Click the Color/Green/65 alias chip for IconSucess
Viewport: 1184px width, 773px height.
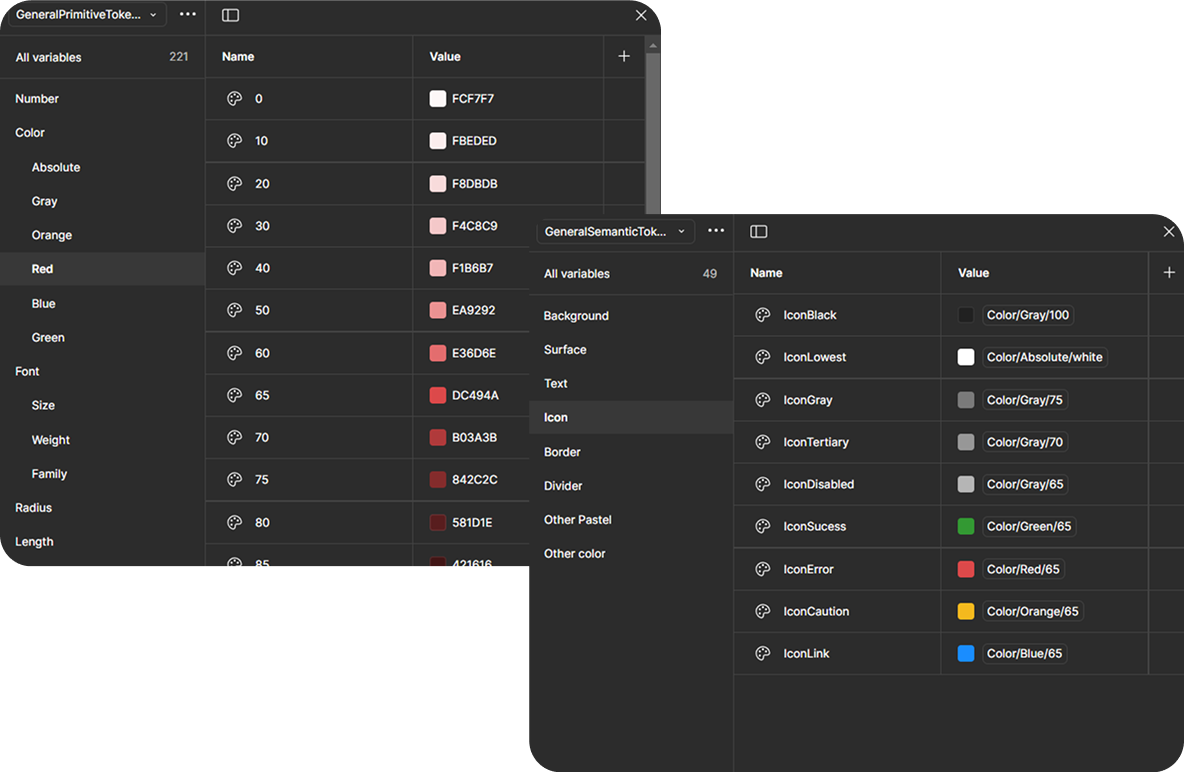coord(1028,526)
